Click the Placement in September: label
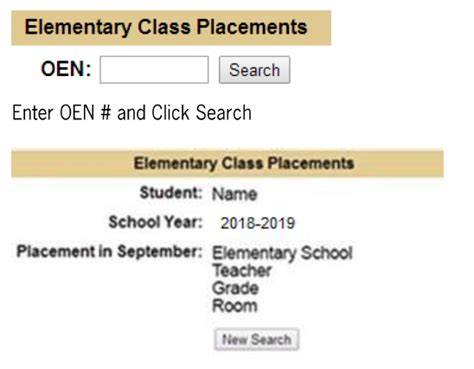The height and width of the screenshot is (369, 474). tap(110, 251)
